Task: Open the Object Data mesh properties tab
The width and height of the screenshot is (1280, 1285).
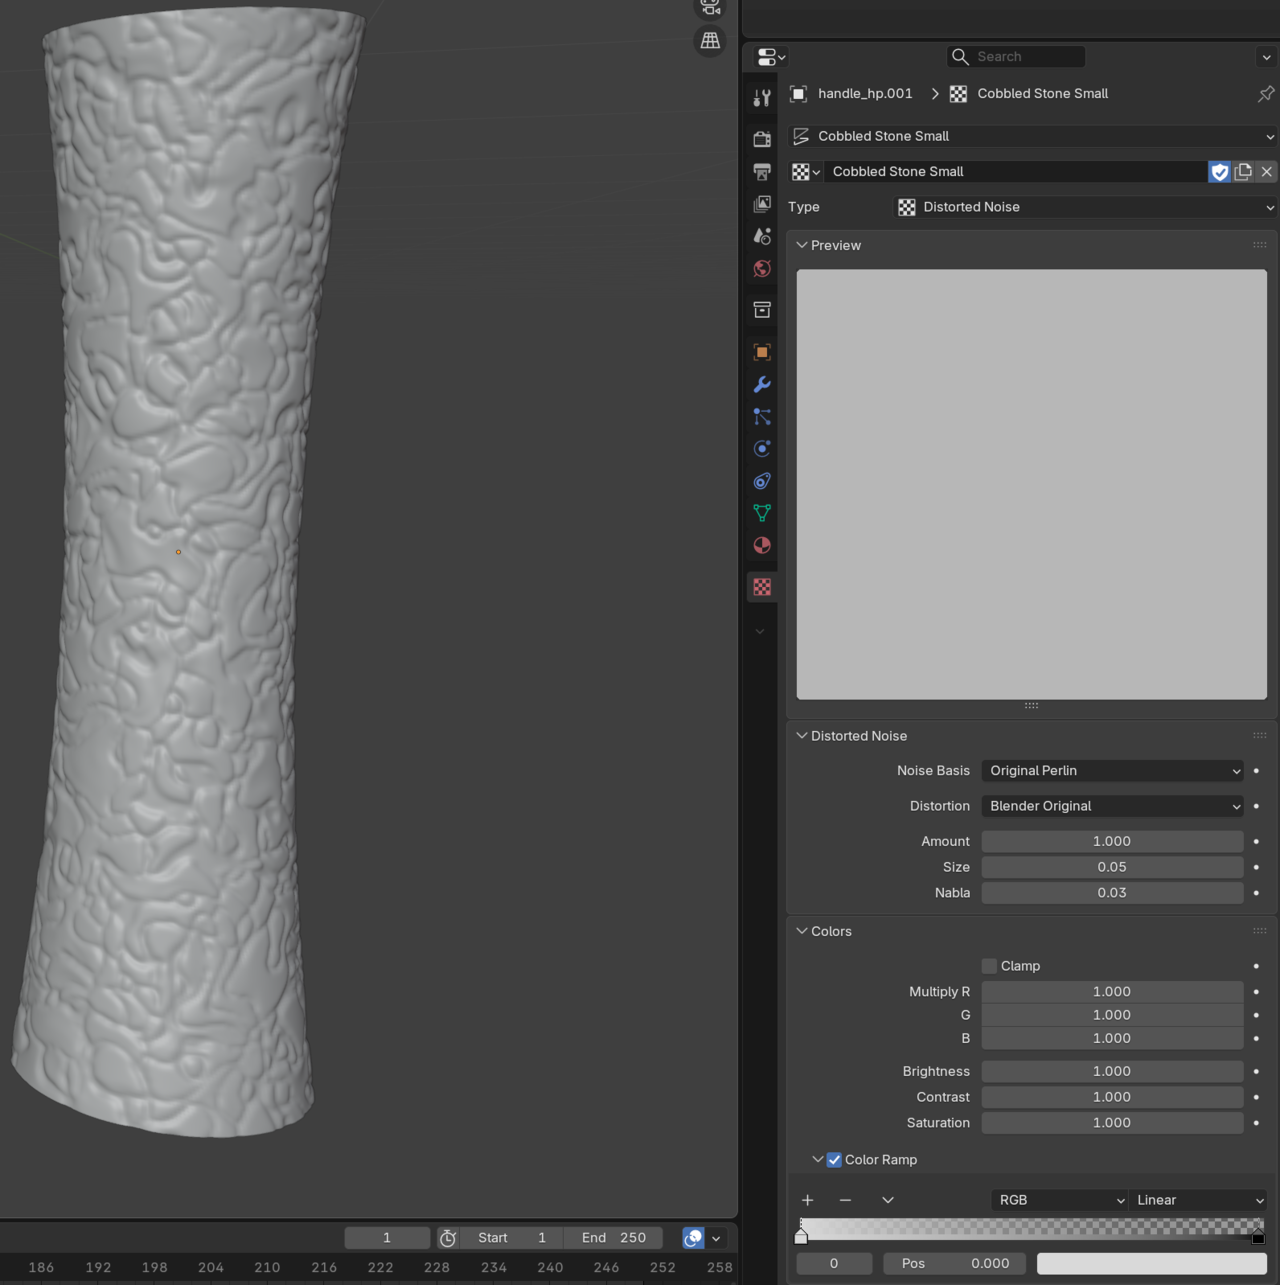Action: [762, 513]
